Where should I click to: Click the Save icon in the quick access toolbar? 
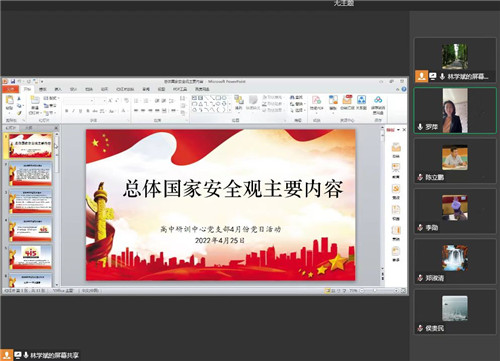13,81
